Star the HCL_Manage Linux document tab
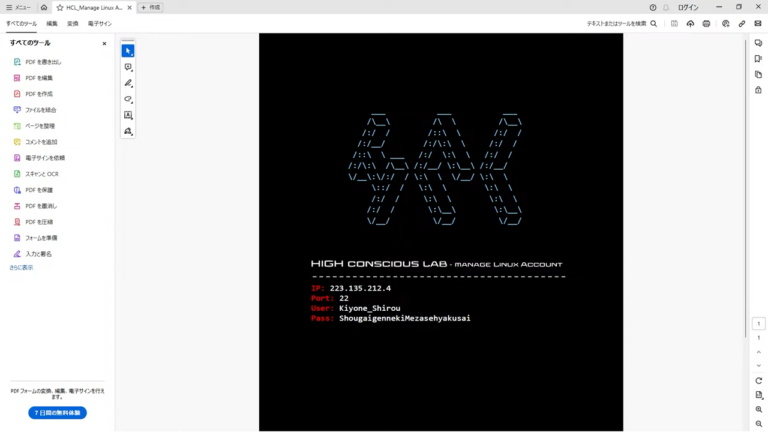 (x=60, y=7)
